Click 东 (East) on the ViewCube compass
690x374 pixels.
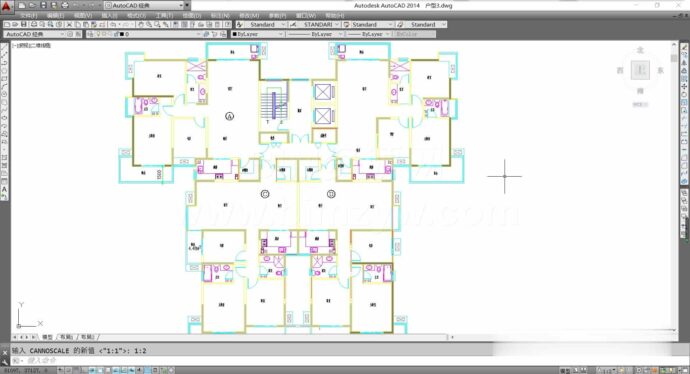pos(661,70)
